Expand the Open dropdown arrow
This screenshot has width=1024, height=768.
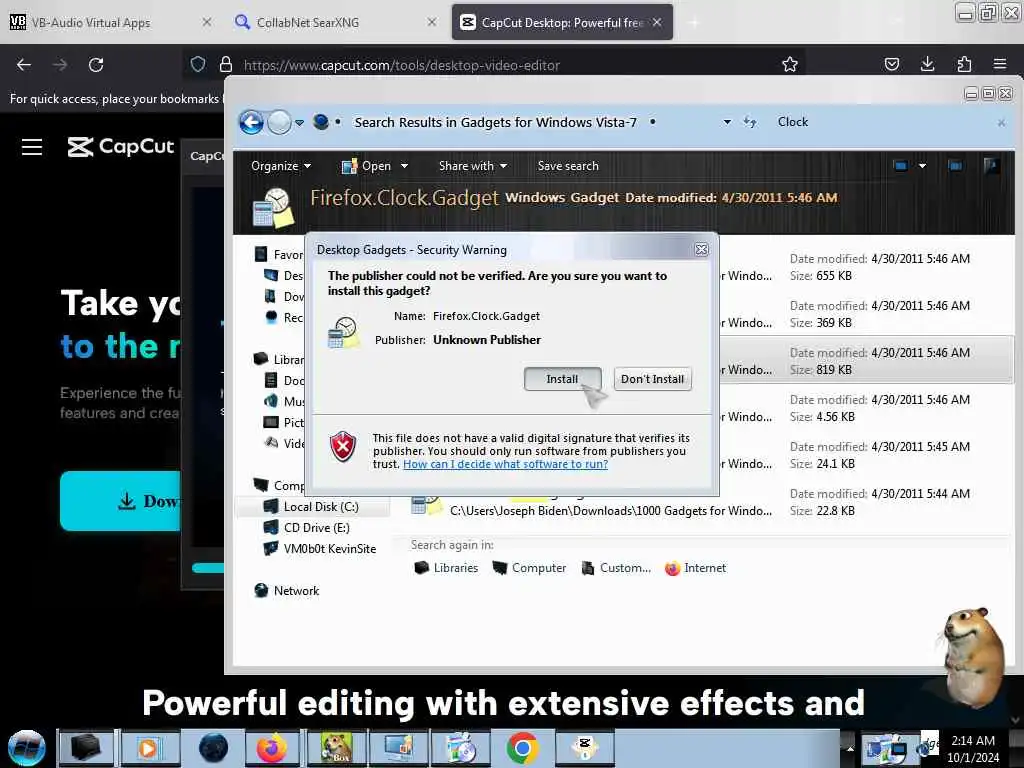[x=404, y=166]
